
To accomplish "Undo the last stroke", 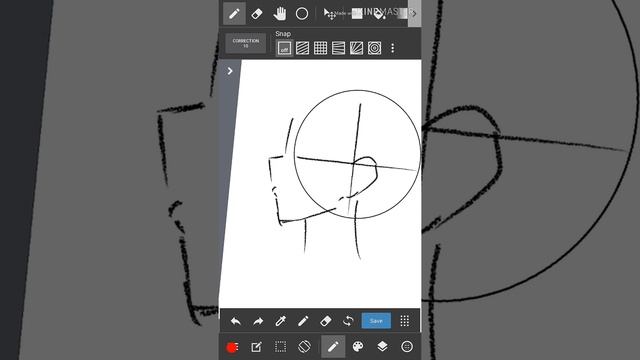I will click(236, 321).
